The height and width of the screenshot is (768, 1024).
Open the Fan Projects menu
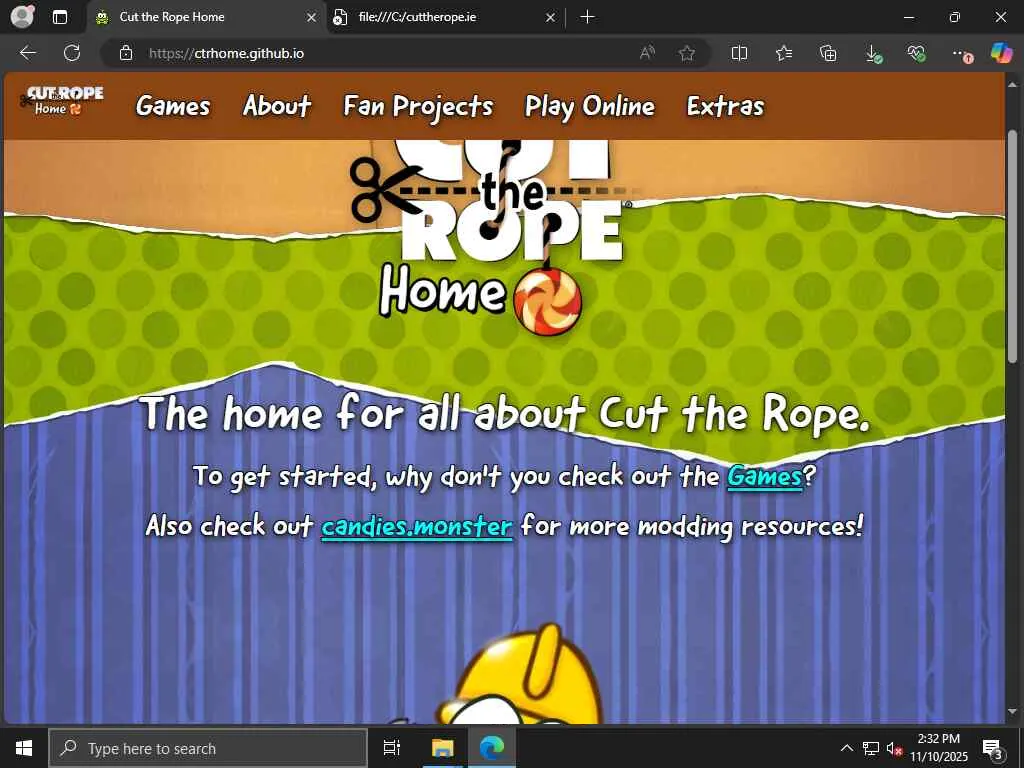[x=418, y=106]
